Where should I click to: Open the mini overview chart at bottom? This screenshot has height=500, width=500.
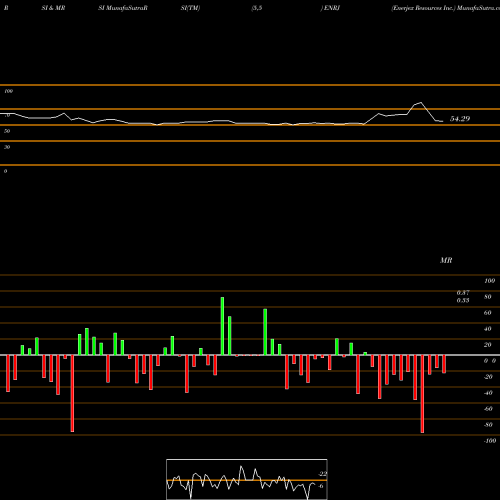pyautogui.click(x=247, y=479)
